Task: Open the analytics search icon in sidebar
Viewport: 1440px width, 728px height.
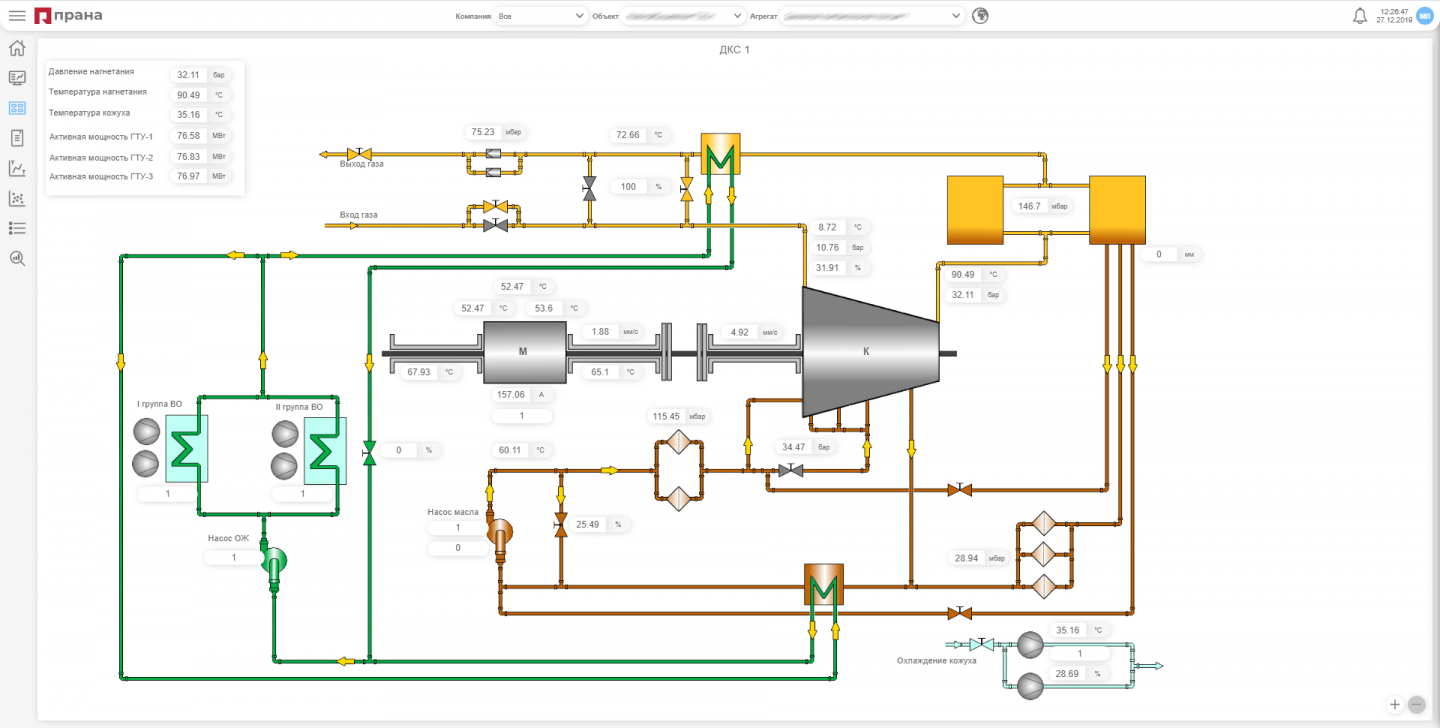Action: point(17,258)
